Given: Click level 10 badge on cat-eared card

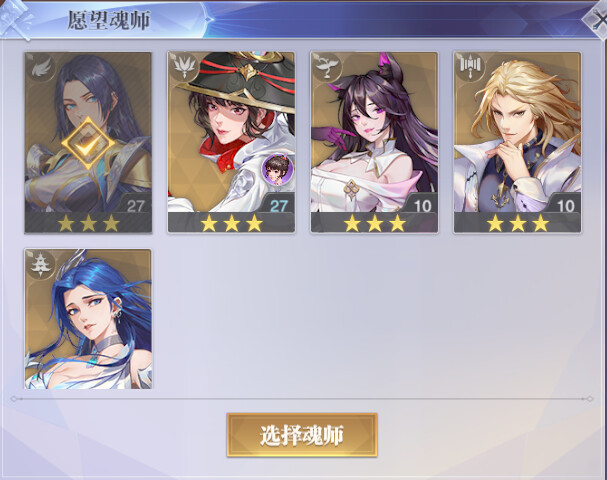Looking at the screenshot, I should [x=422, y=206].
